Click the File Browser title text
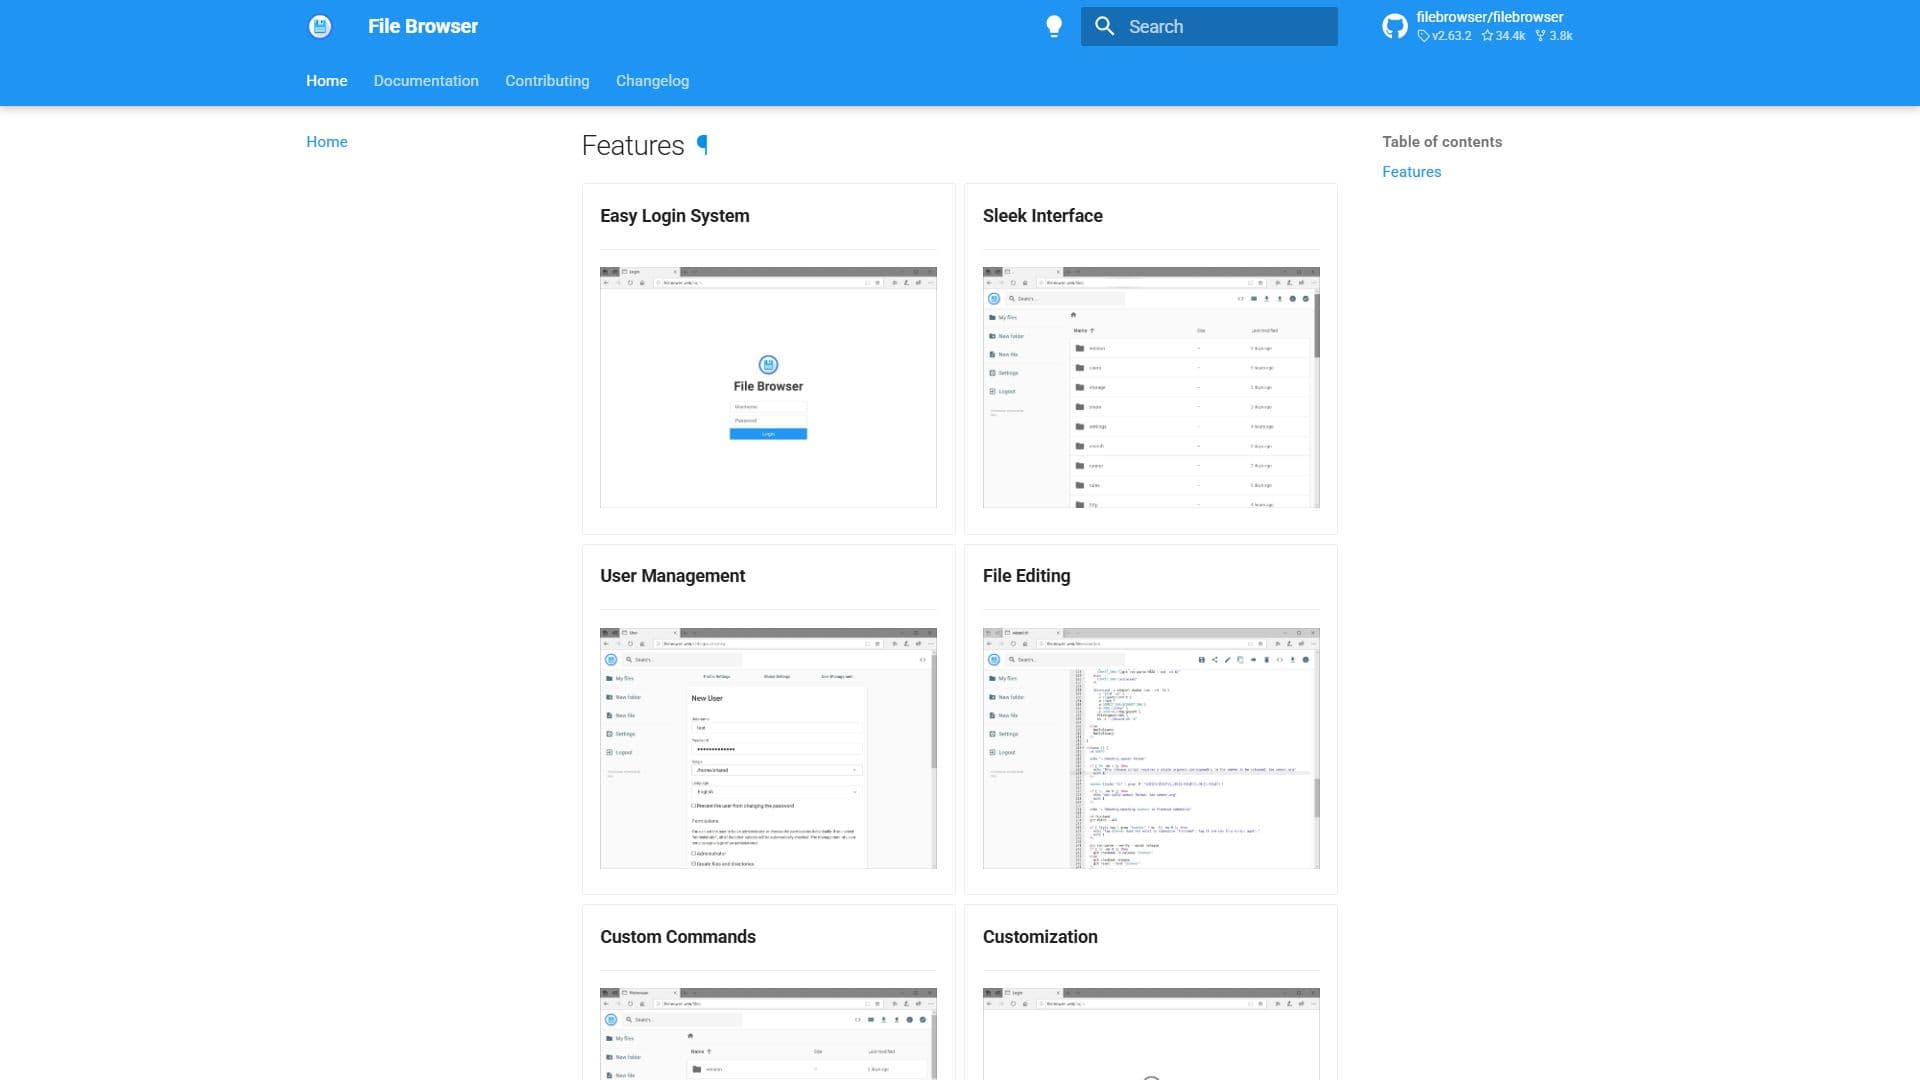The image size is (1920, 1080). (x=423, y=27)
